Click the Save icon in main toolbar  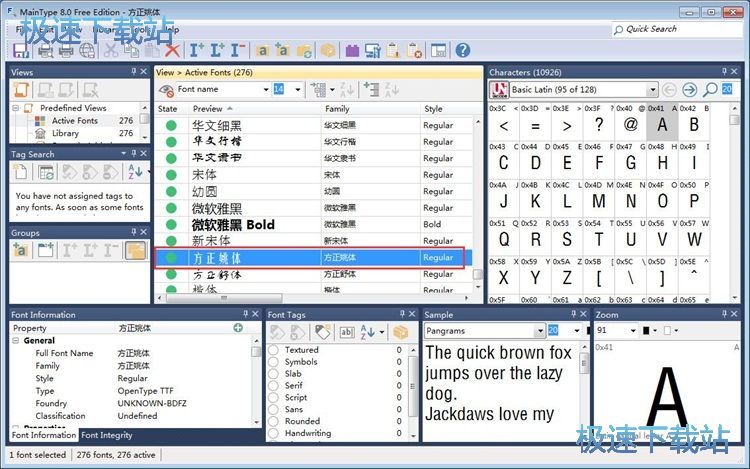[x=21, y=50]
